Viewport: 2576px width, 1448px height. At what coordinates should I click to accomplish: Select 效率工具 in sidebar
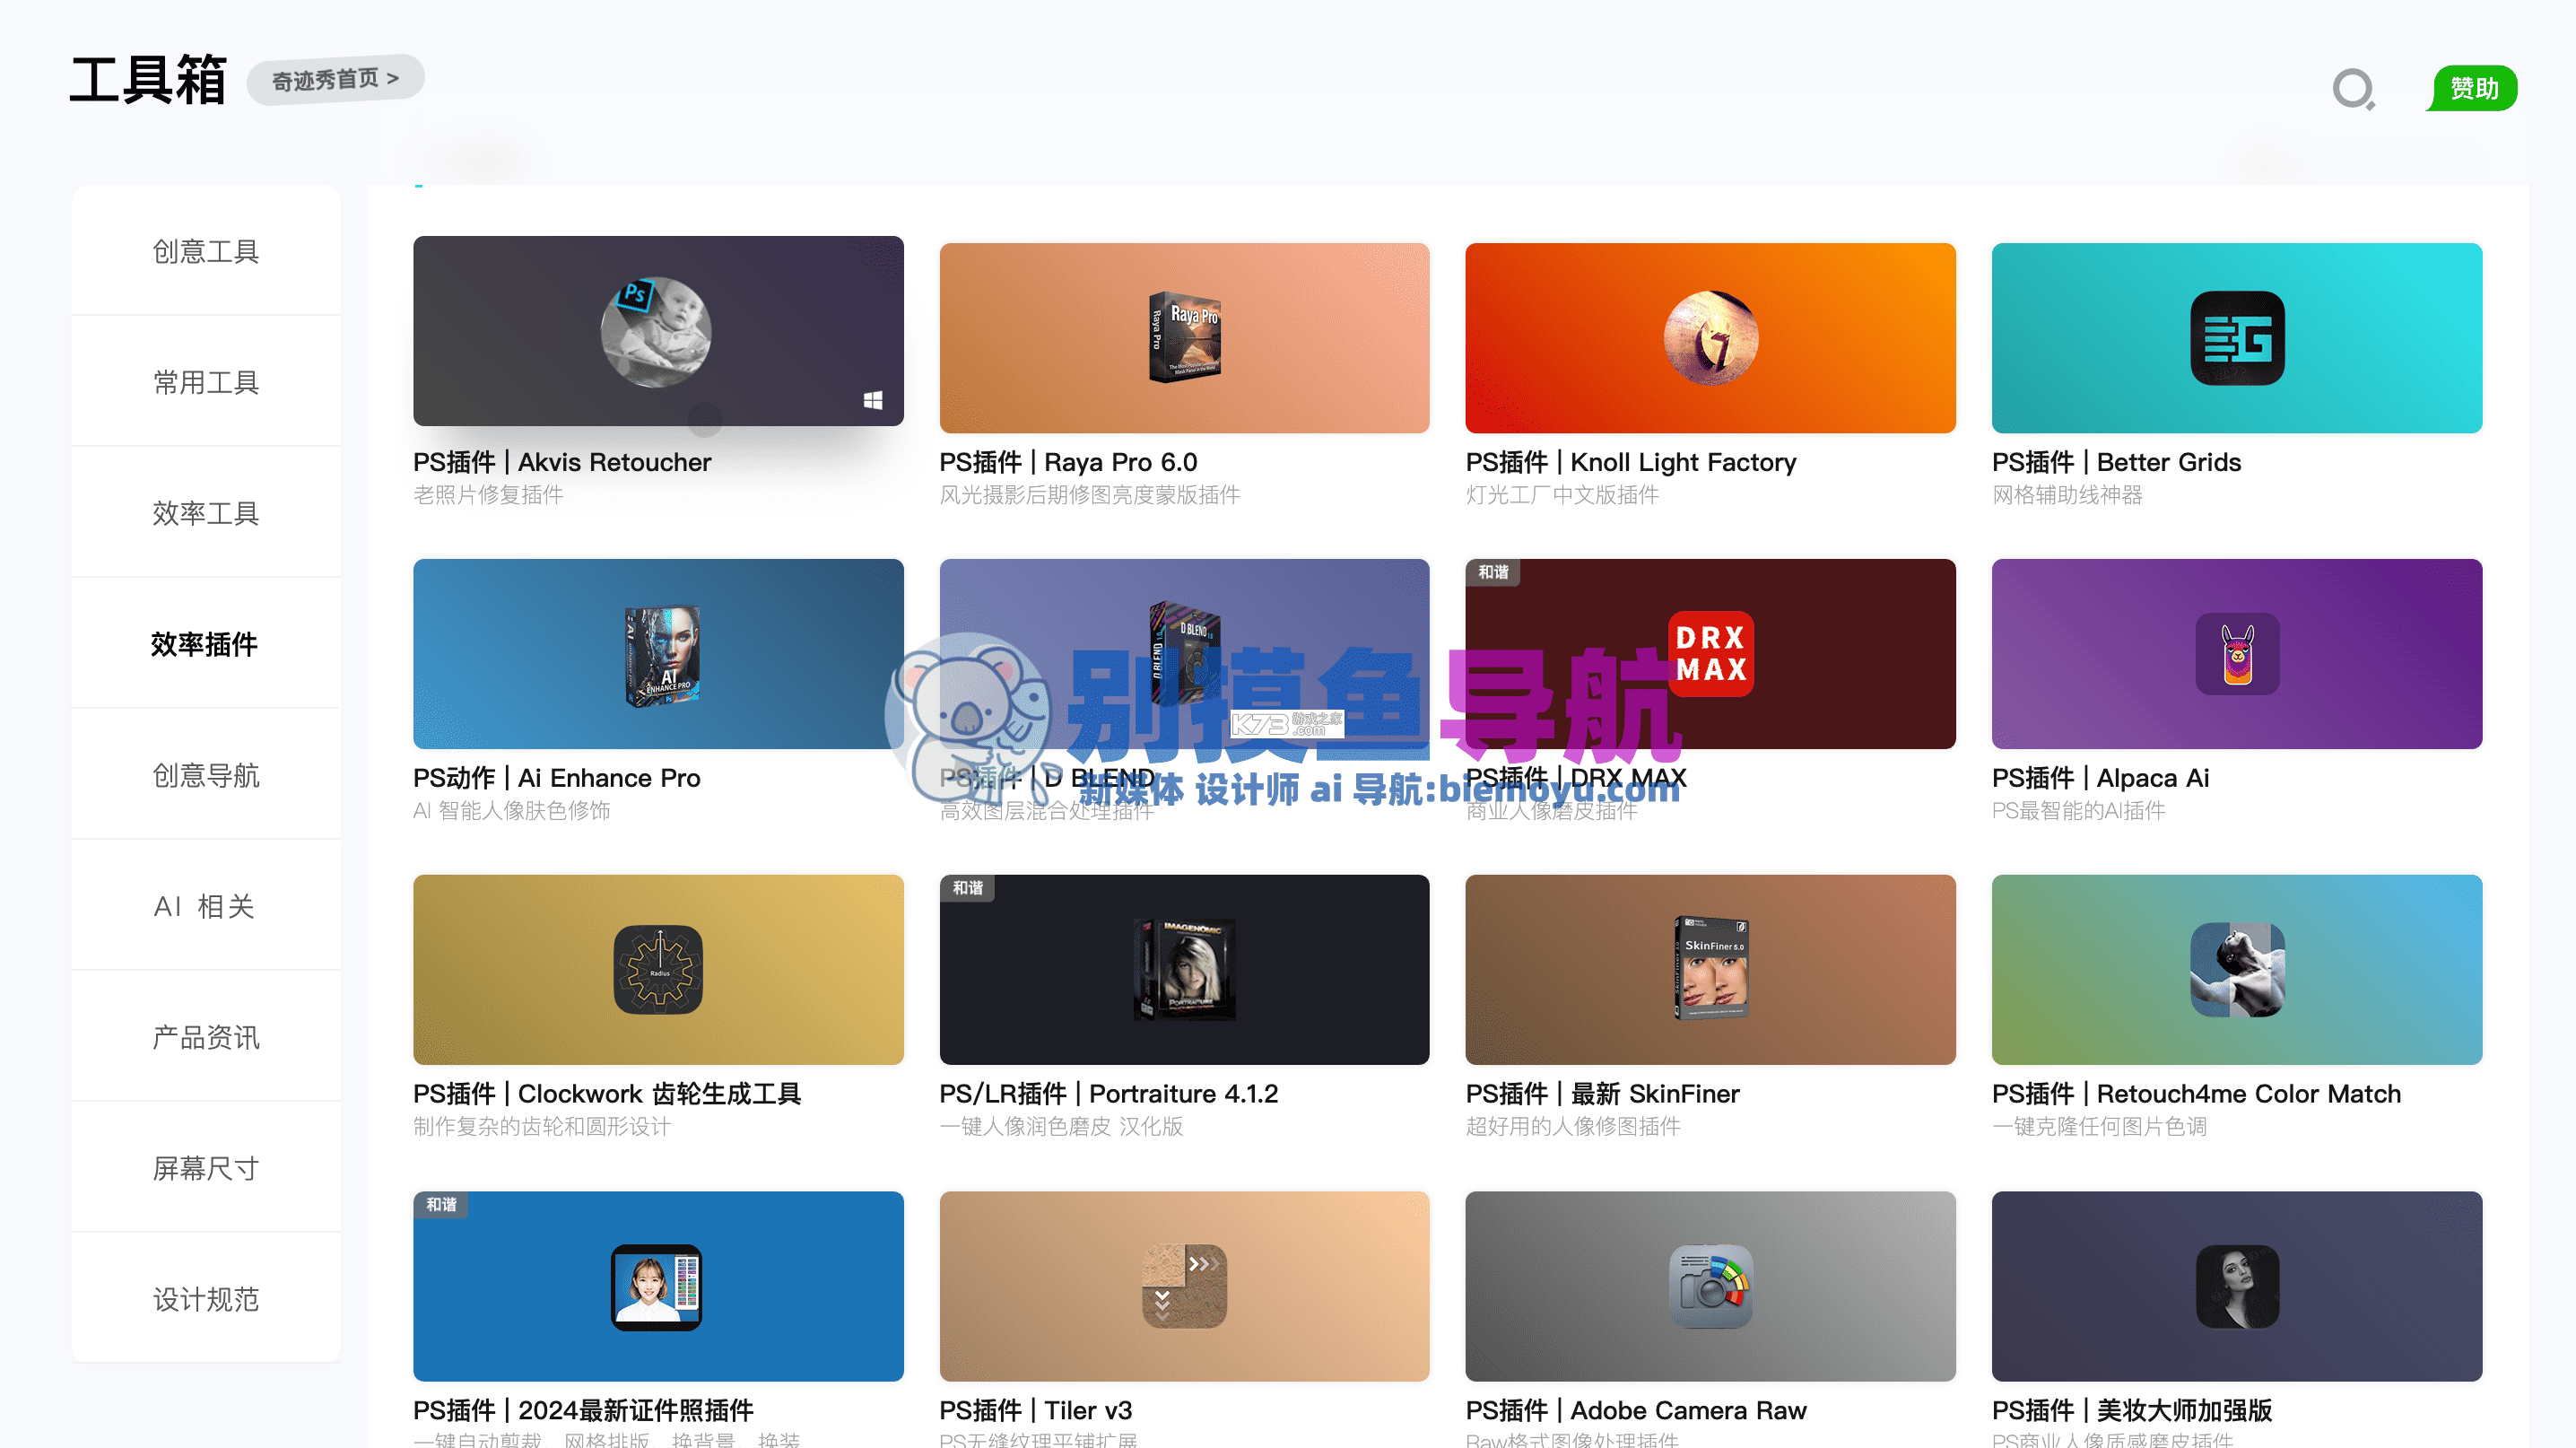[206, 513]
